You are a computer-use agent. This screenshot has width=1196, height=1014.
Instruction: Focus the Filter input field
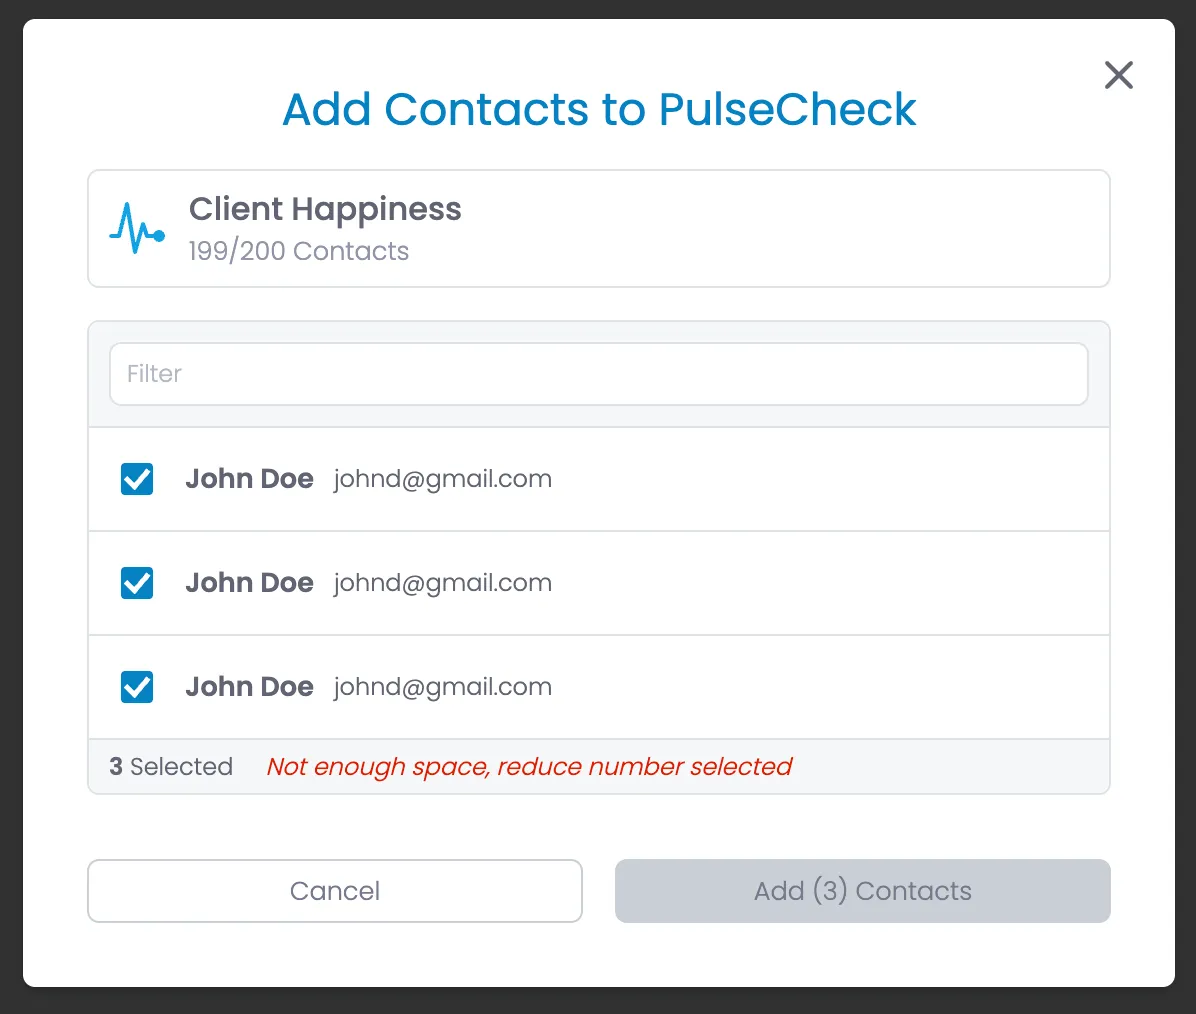click(599, 374)
